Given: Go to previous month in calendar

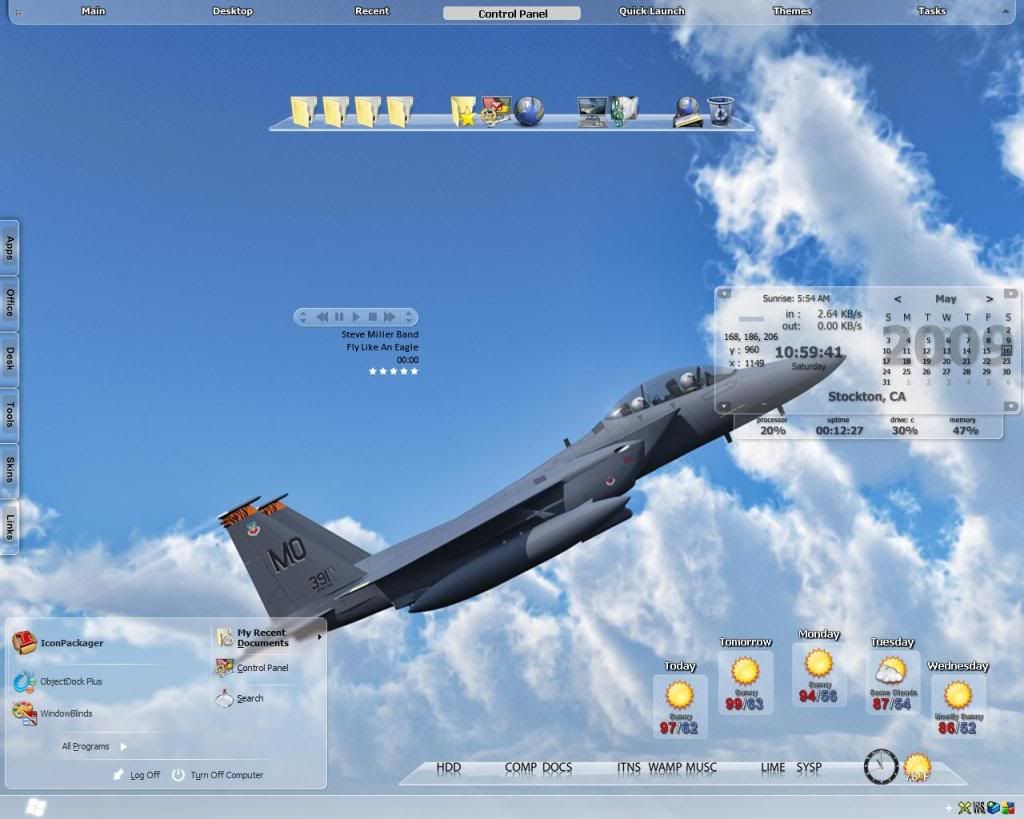Looking at the screenshot, I should pyautogui.click(x=897, y=299).
